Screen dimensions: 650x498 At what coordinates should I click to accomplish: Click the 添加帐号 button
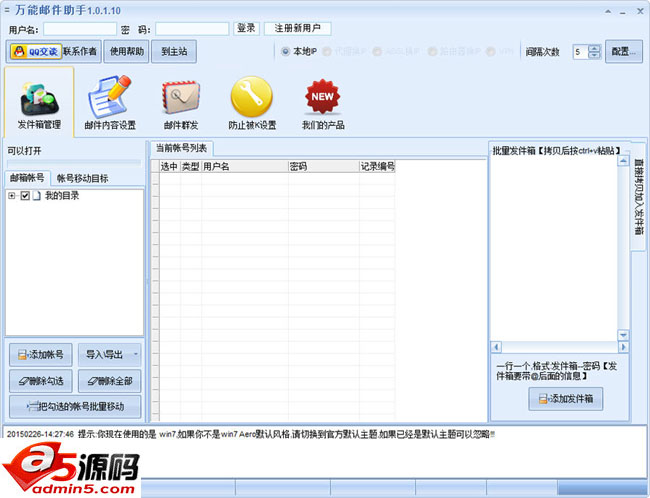pos(41,355)
